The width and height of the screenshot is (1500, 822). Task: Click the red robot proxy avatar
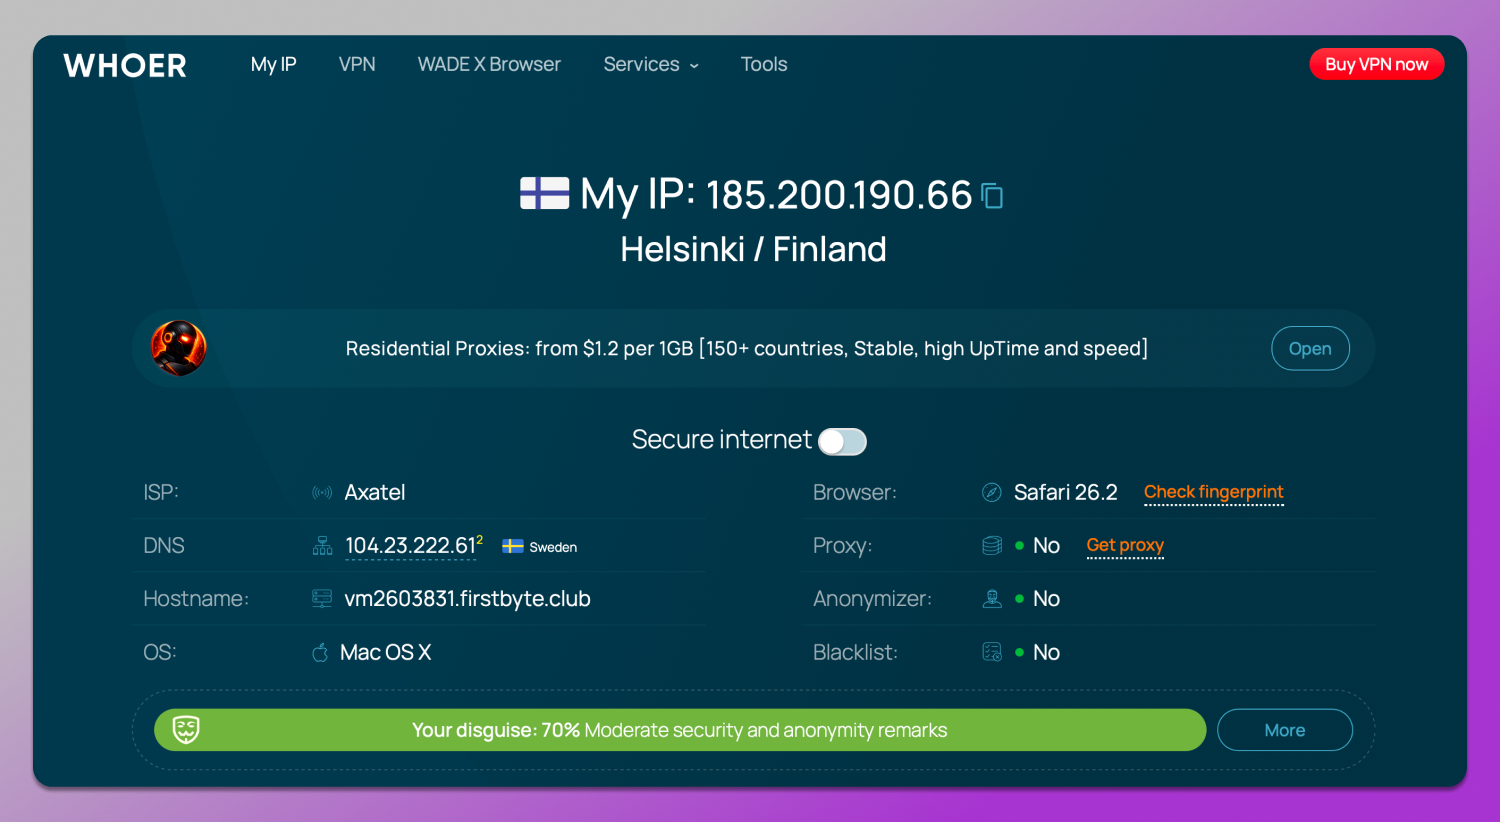(179, 348)
